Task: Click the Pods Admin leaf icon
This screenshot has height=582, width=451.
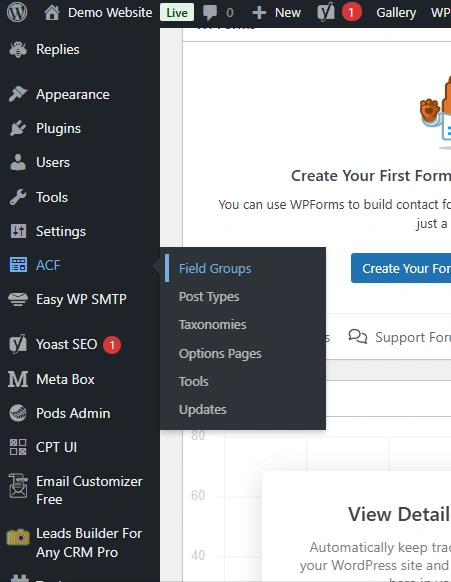Action: coord(18,413)
